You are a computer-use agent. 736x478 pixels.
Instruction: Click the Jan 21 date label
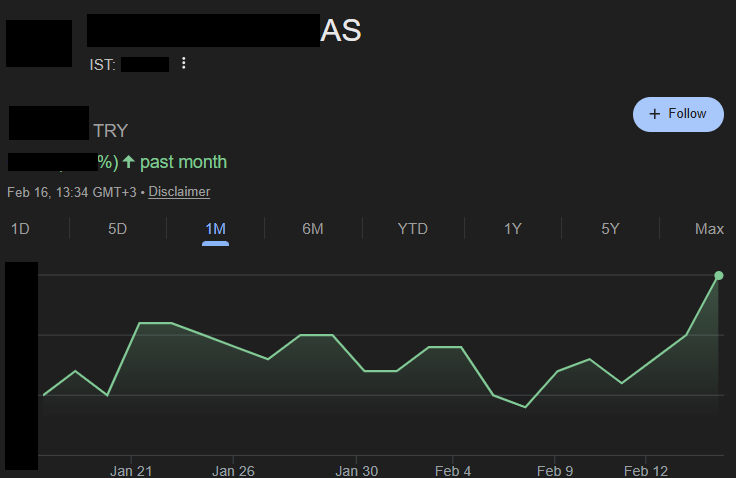click(131, 470)
